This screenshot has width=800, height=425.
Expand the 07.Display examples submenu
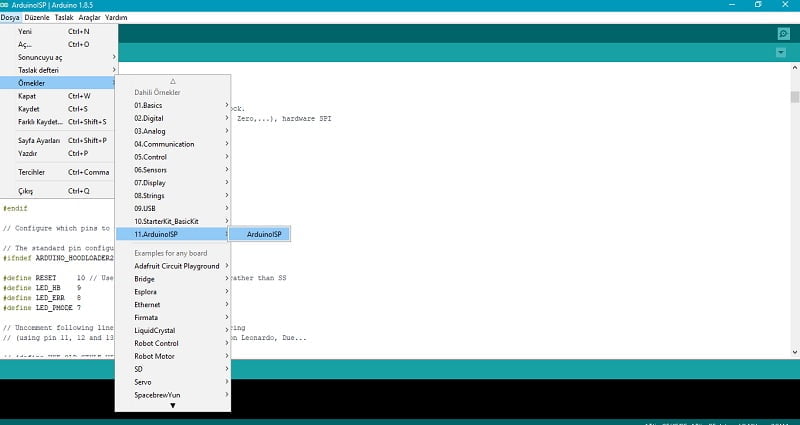[x=173, y=183]
